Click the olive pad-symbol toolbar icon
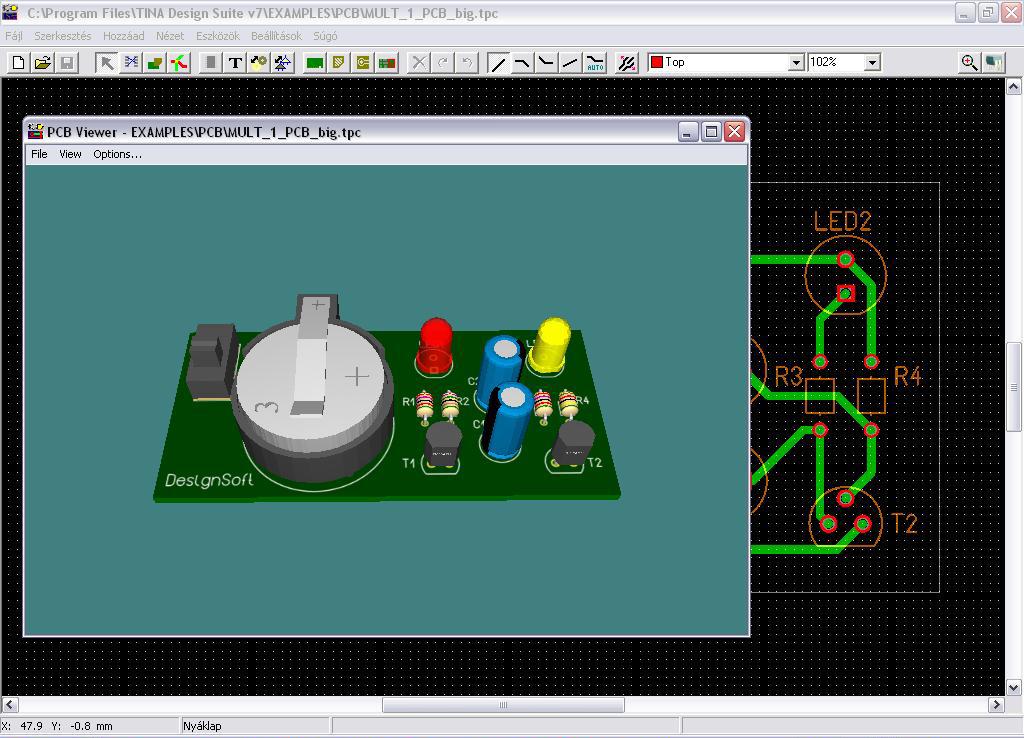Viewport: 1024px width, 738px height. click(x=363, y=63)
